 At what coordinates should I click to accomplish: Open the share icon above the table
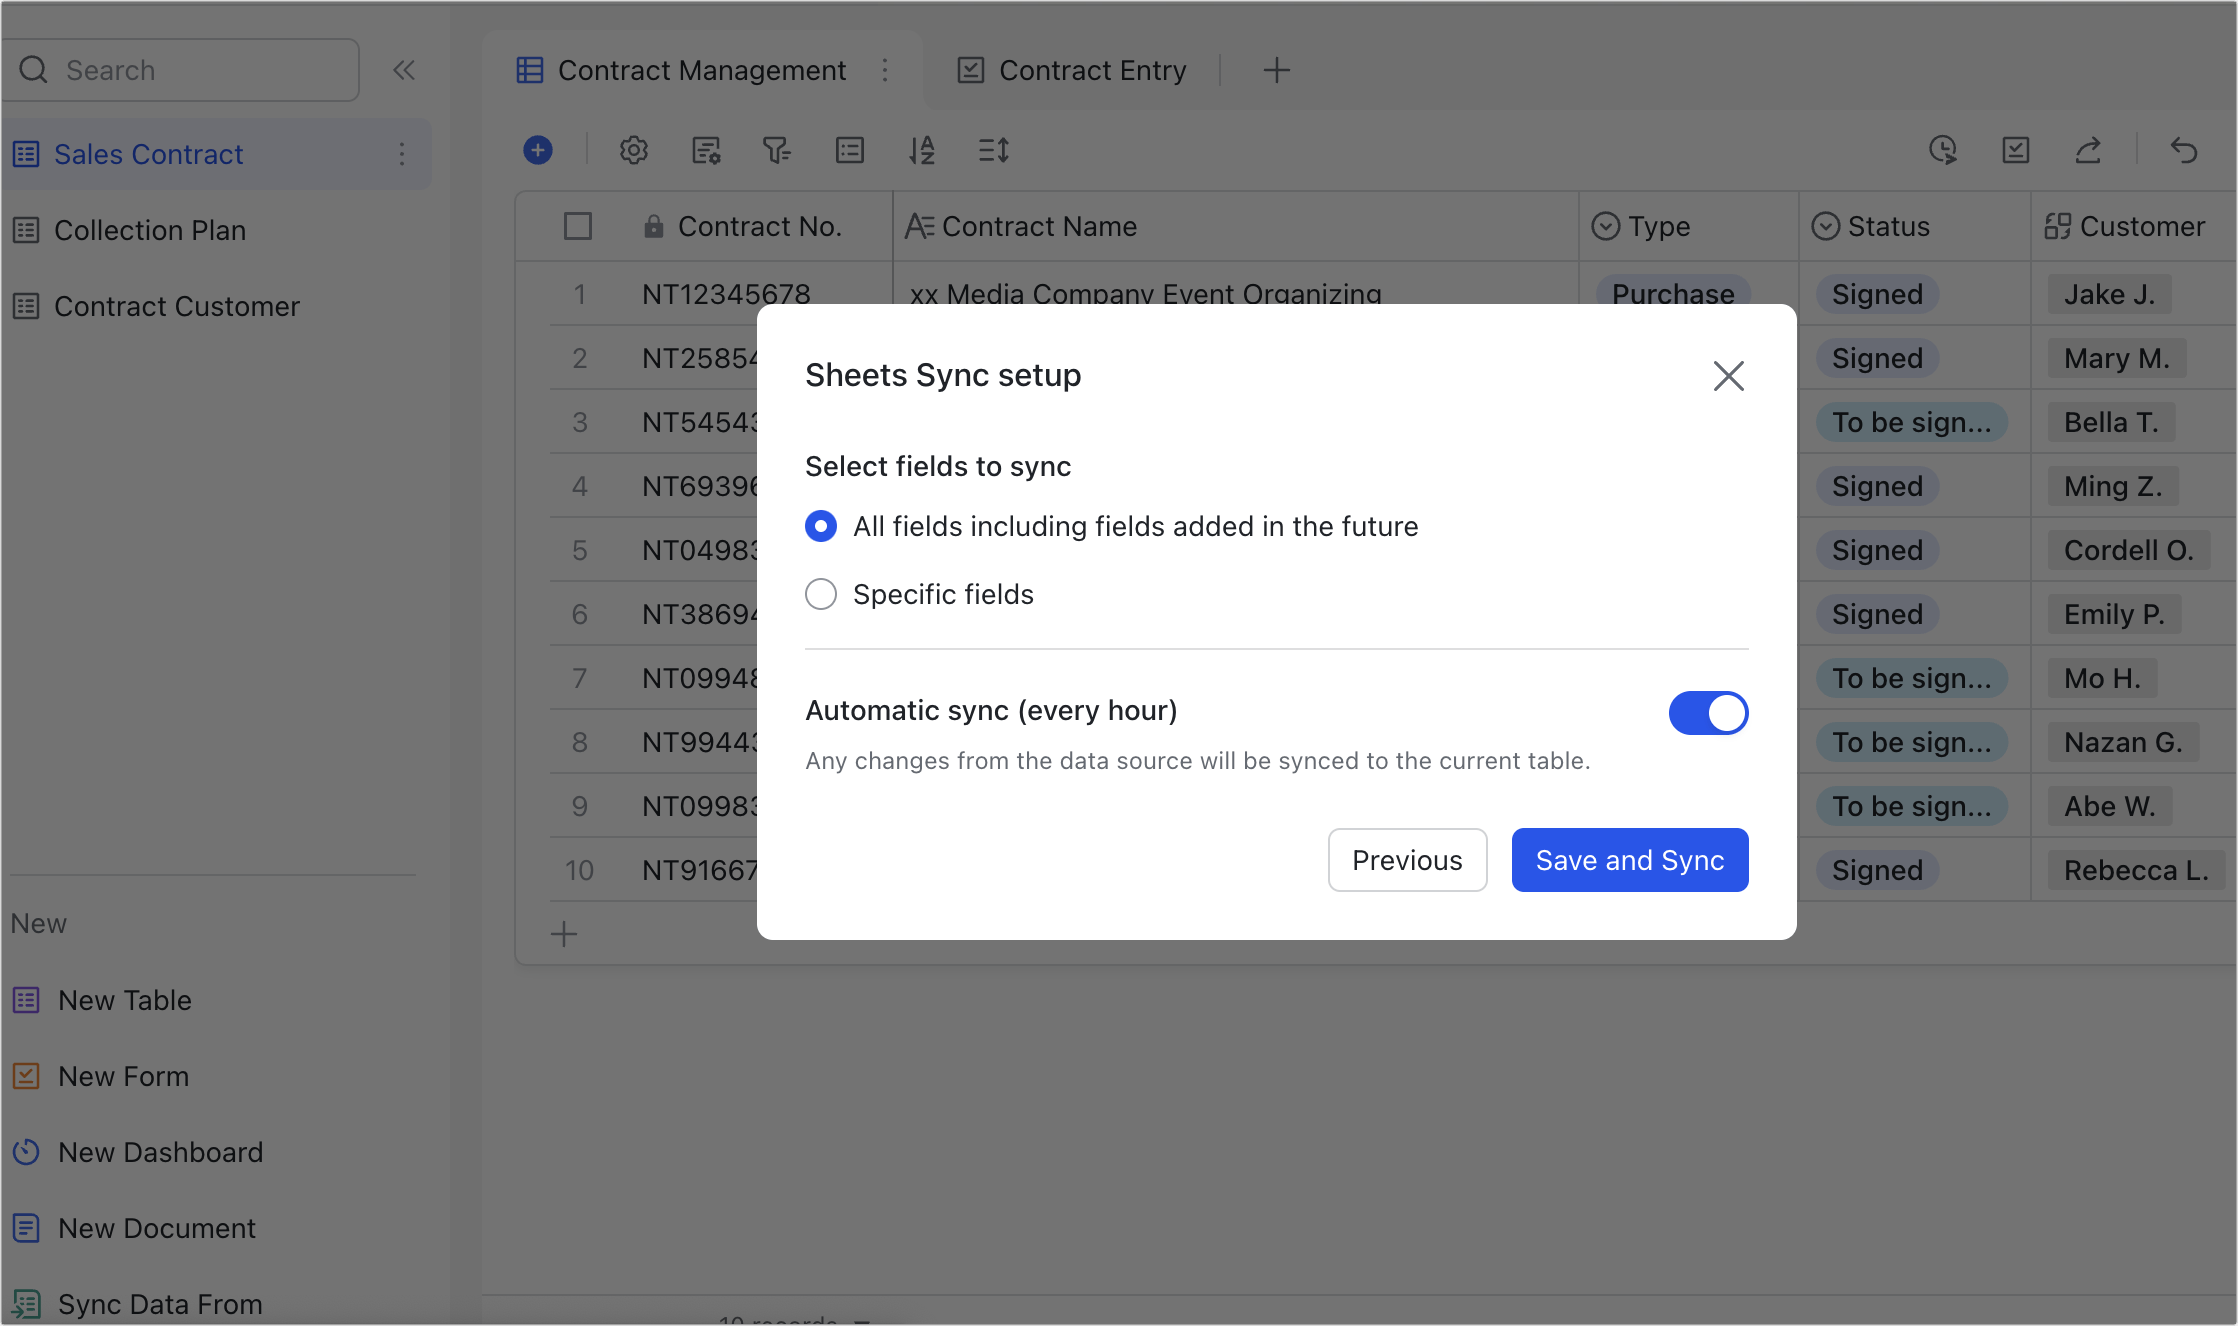tap(2089, 150)
